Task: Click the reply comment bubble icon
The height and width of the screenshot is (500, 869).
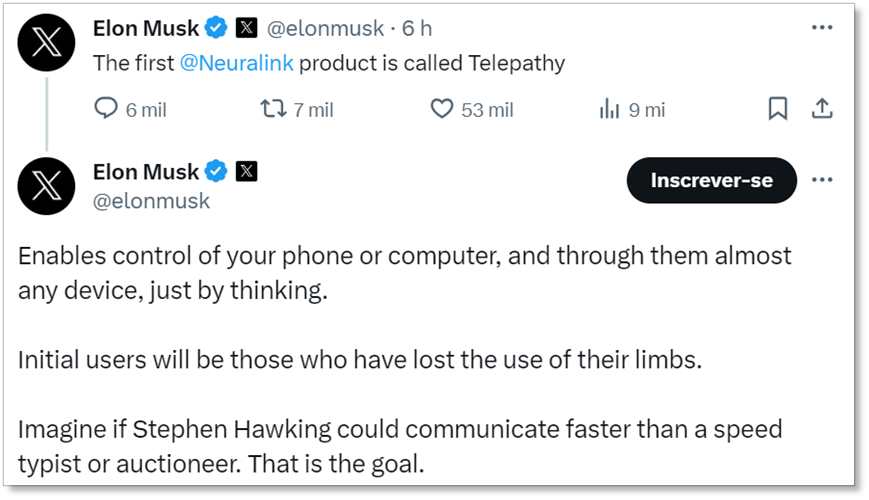Action: [x=106, y=109]
